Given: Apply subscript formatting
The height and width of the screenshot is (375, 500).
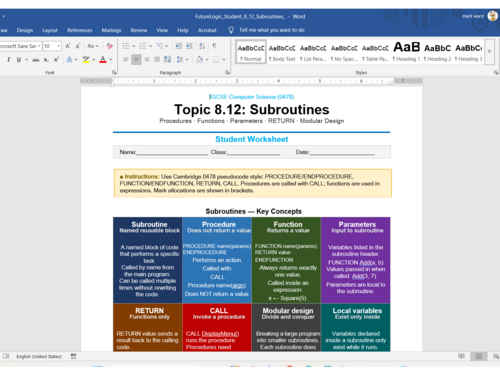Looking at the screenshot, I should click(x=46, y=60).
